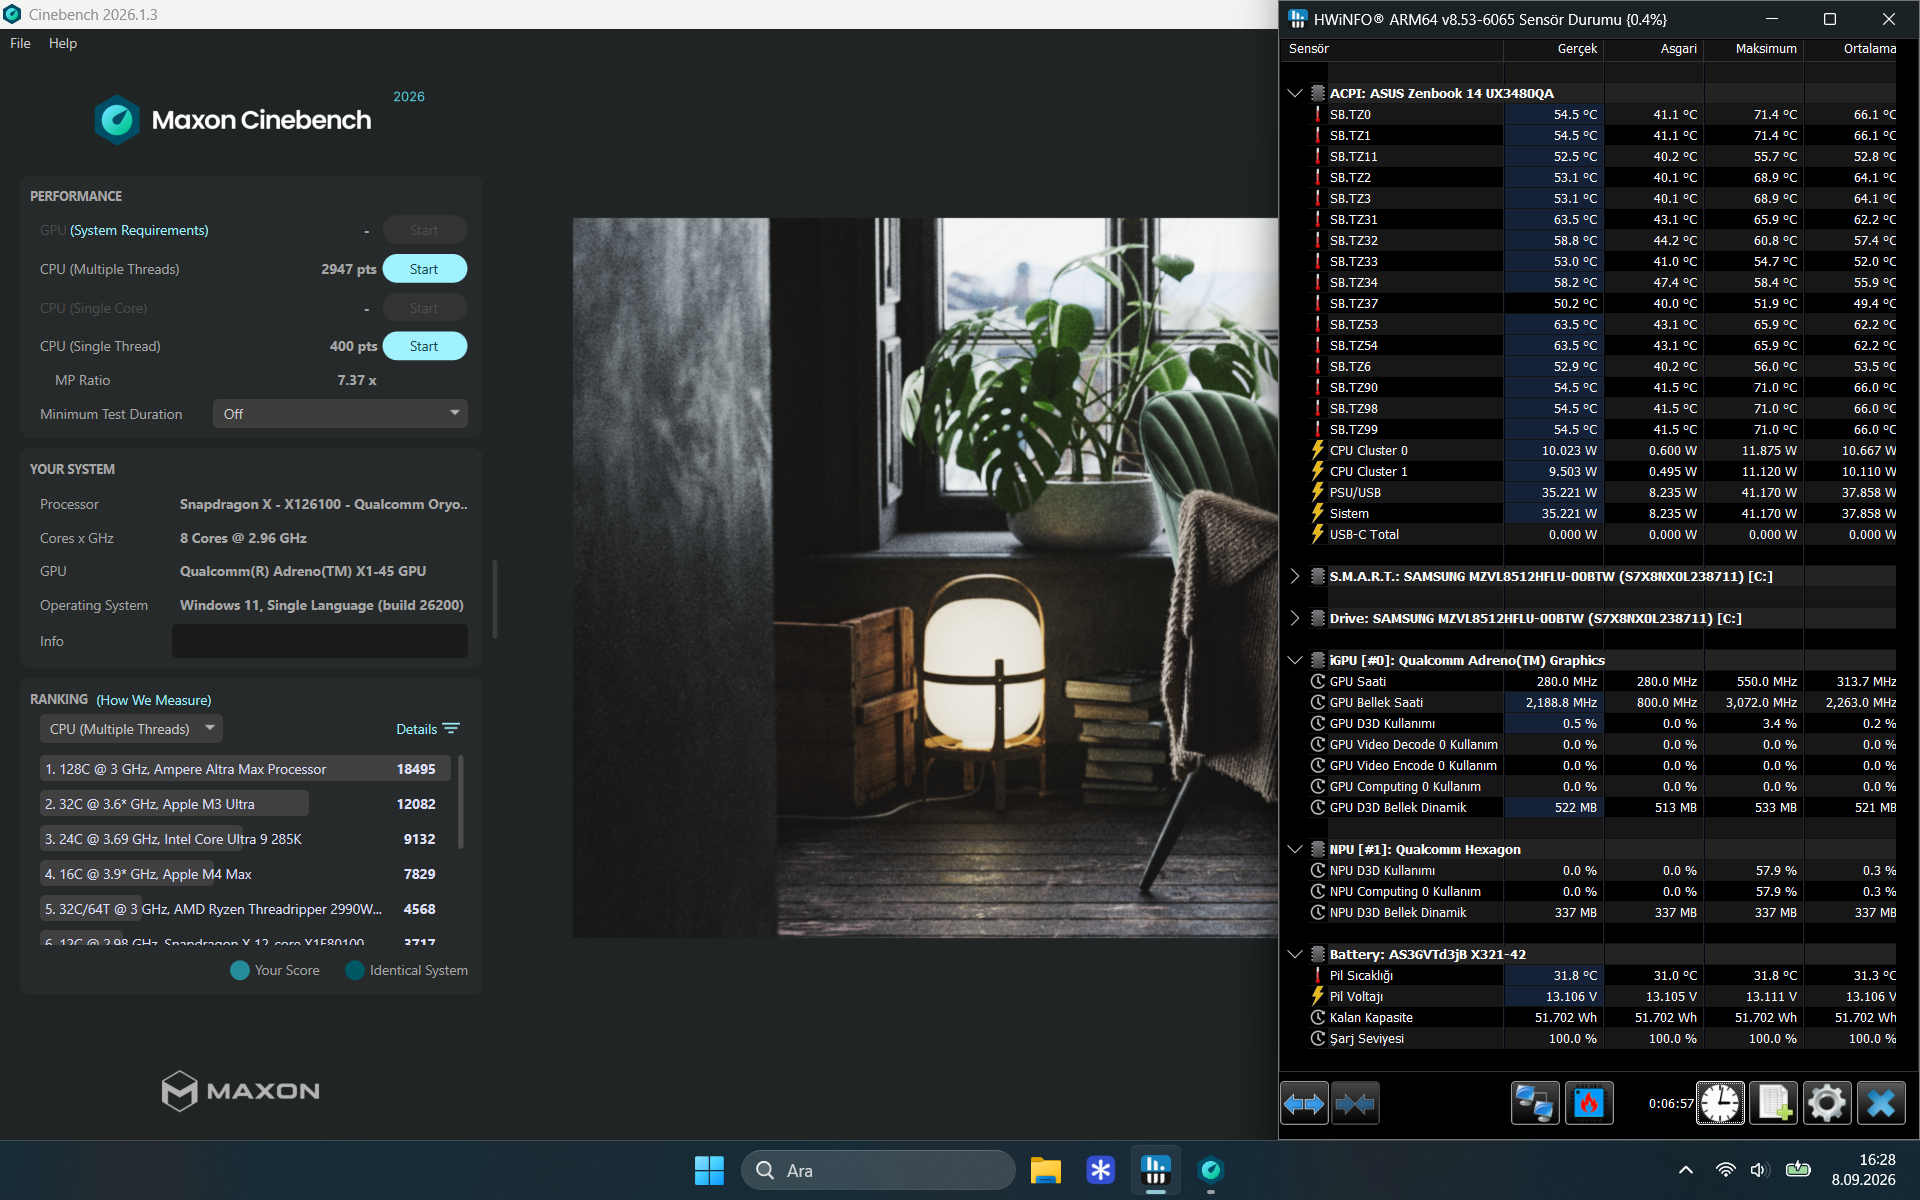Click the blue asterisk app taskbar icon

pos(1101,1170)
